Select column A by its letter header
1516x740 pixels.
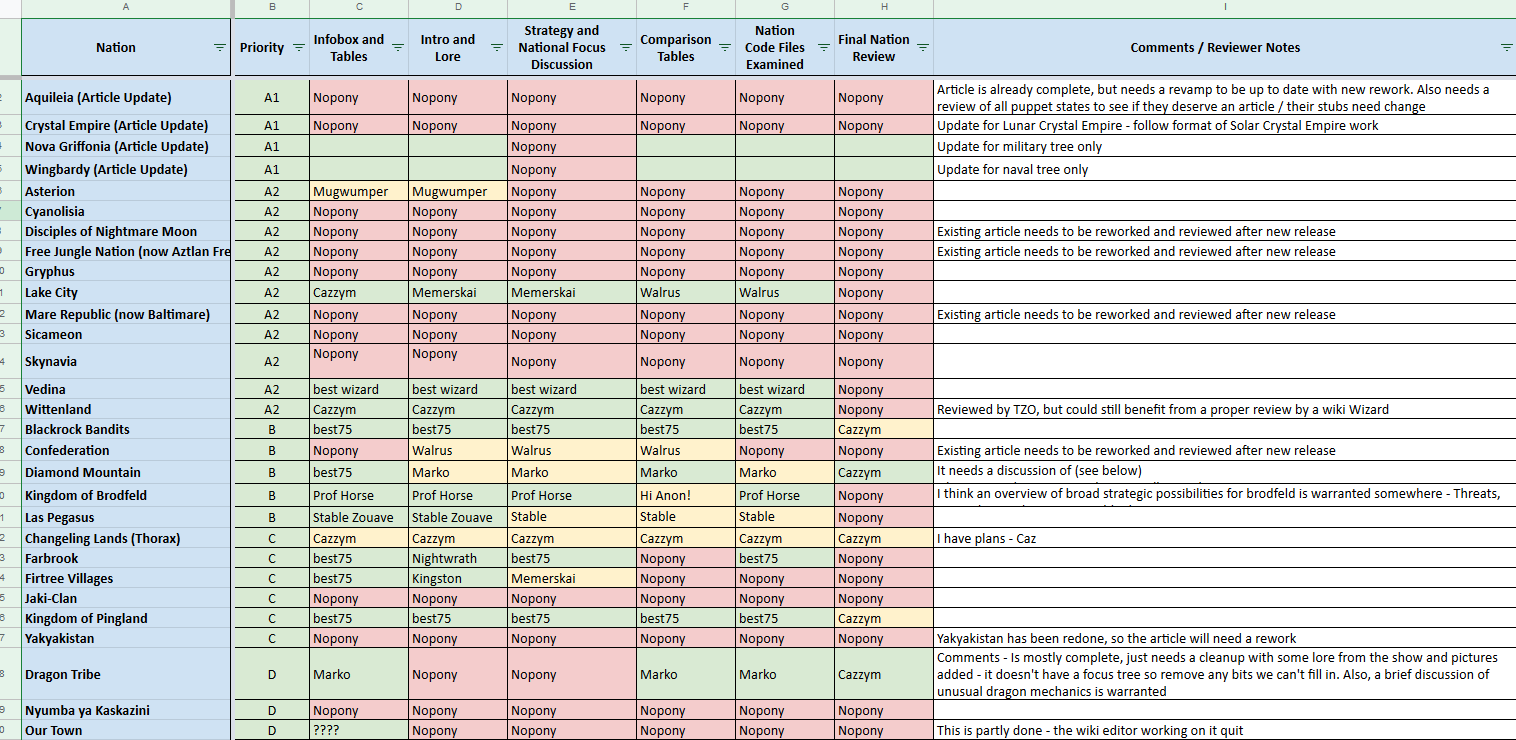pyautogui.click(x=126, y=8)
